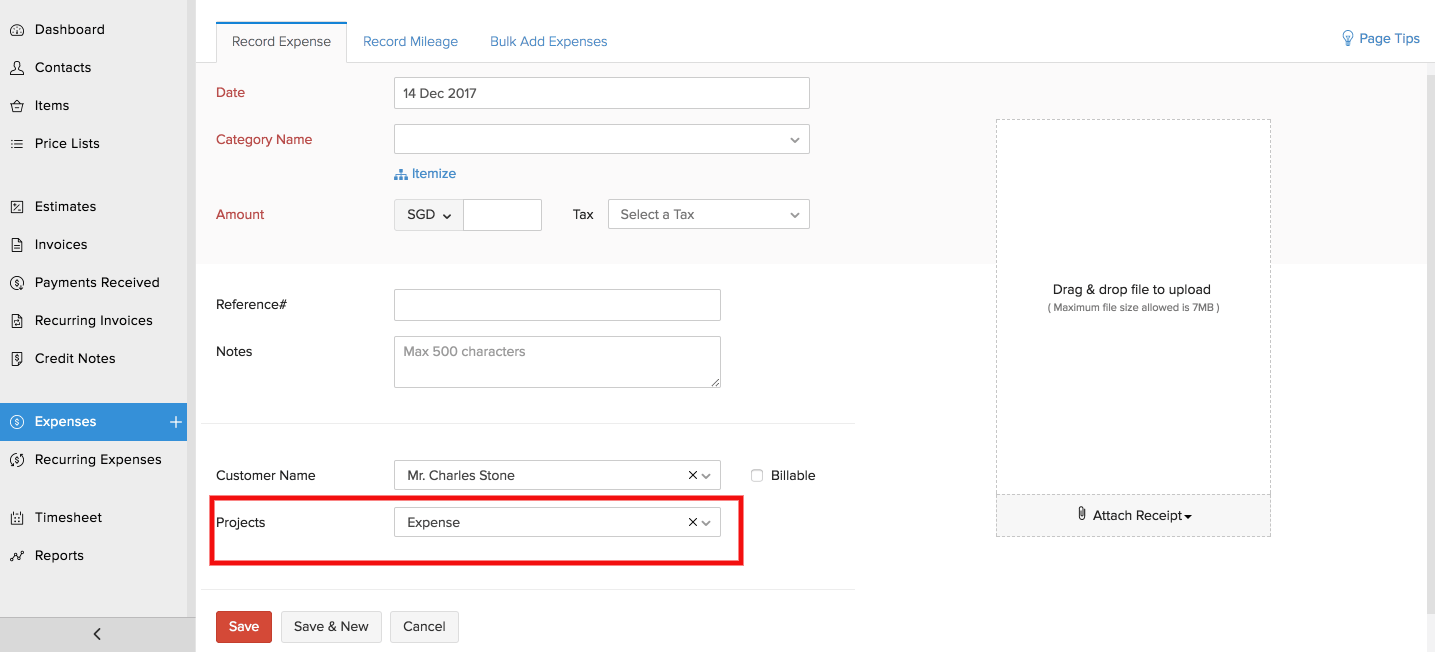1435x652 pixels.
Task: Switch to the Record Mileage tab
Action: [x=410, y=42]
